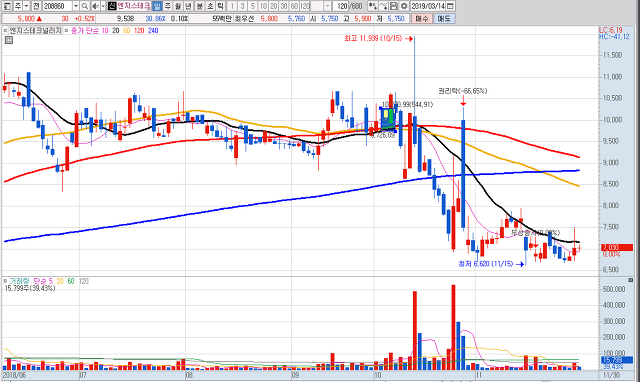This screenshot has width=640, height=382.
Task: Choose the 10 interval button
Action: [x=263, y=6]
